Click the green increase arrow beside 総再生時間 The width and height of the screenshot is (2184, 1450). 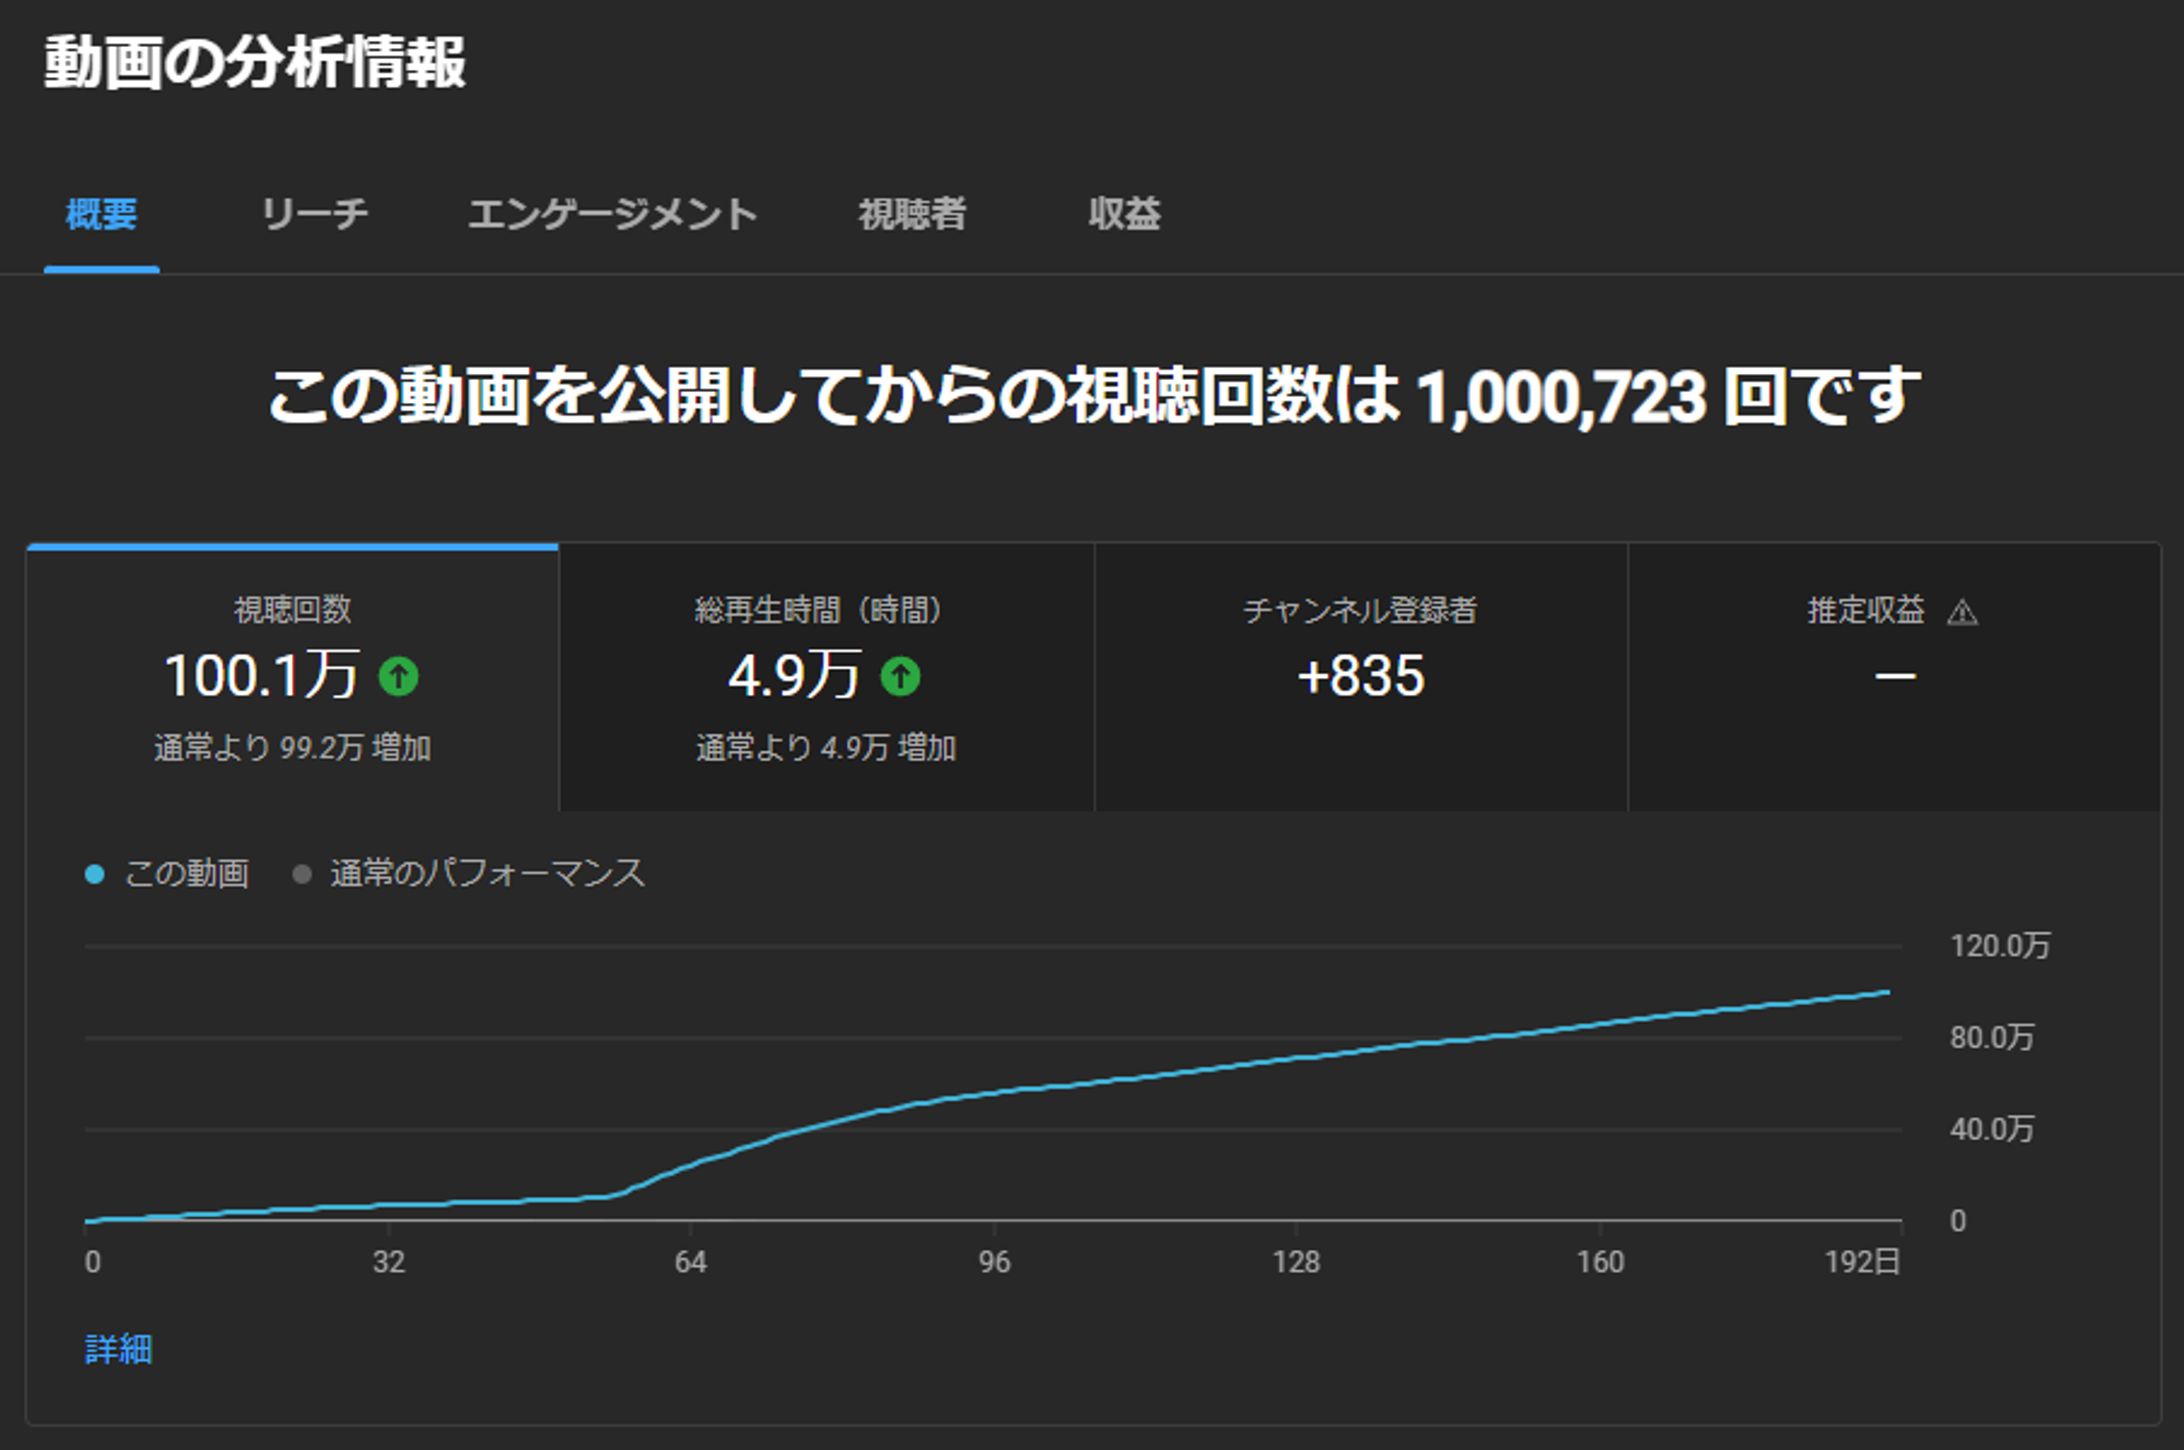point(901,678)
